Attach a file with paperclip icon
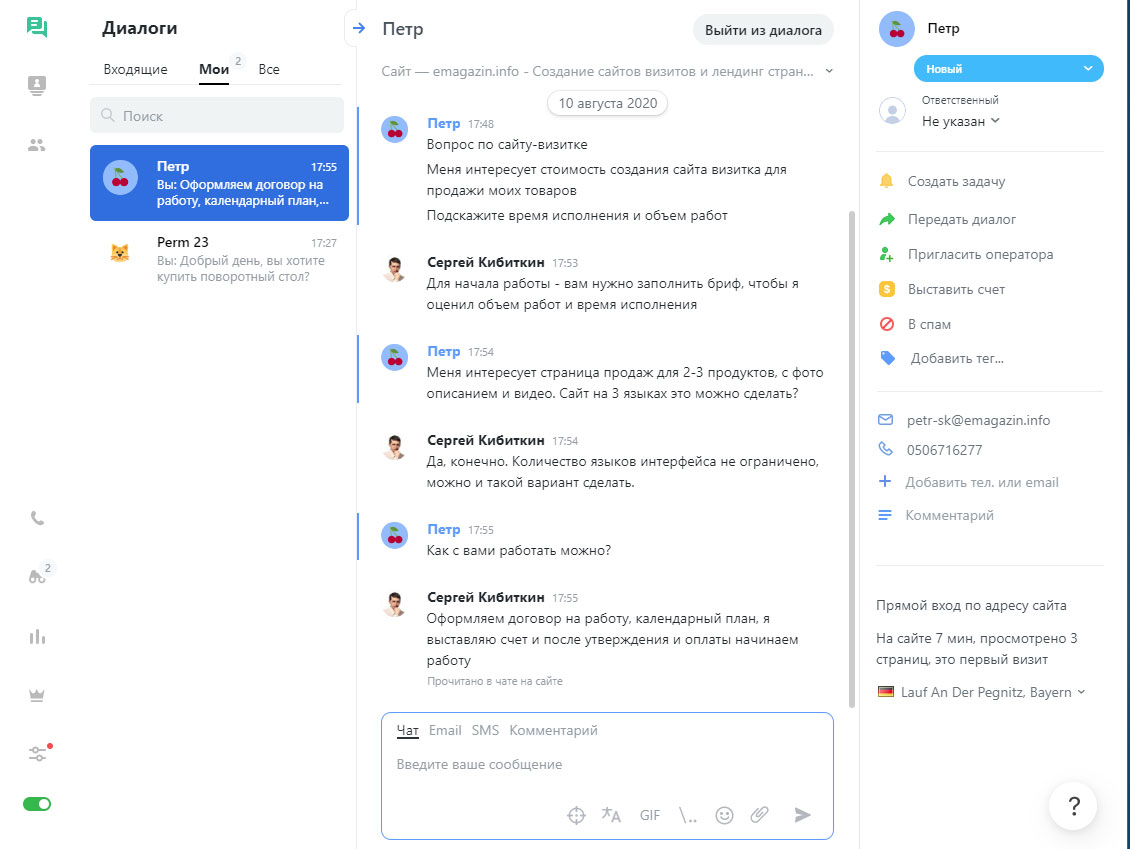Image resolution: width=1130 pixels, height=849 pixels. click(760, 815)
